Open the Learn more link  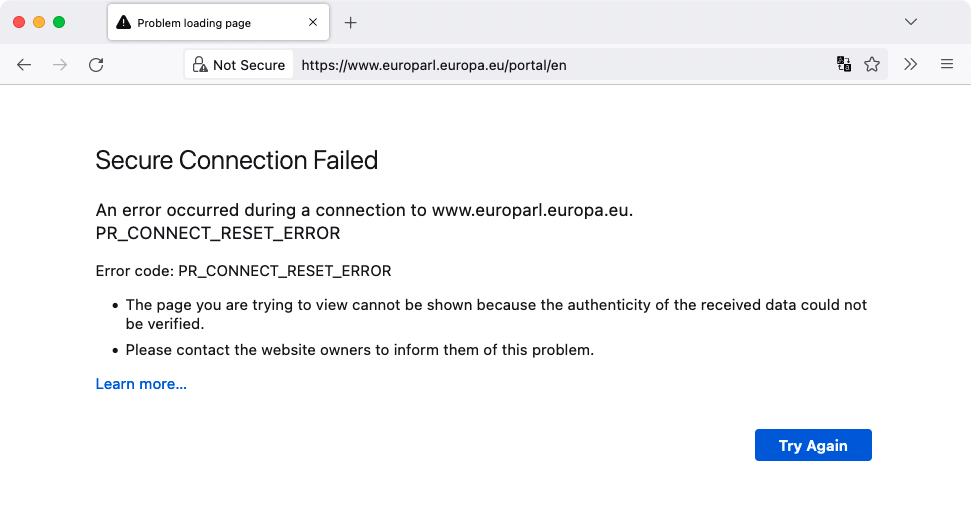(x=141, y=384)
